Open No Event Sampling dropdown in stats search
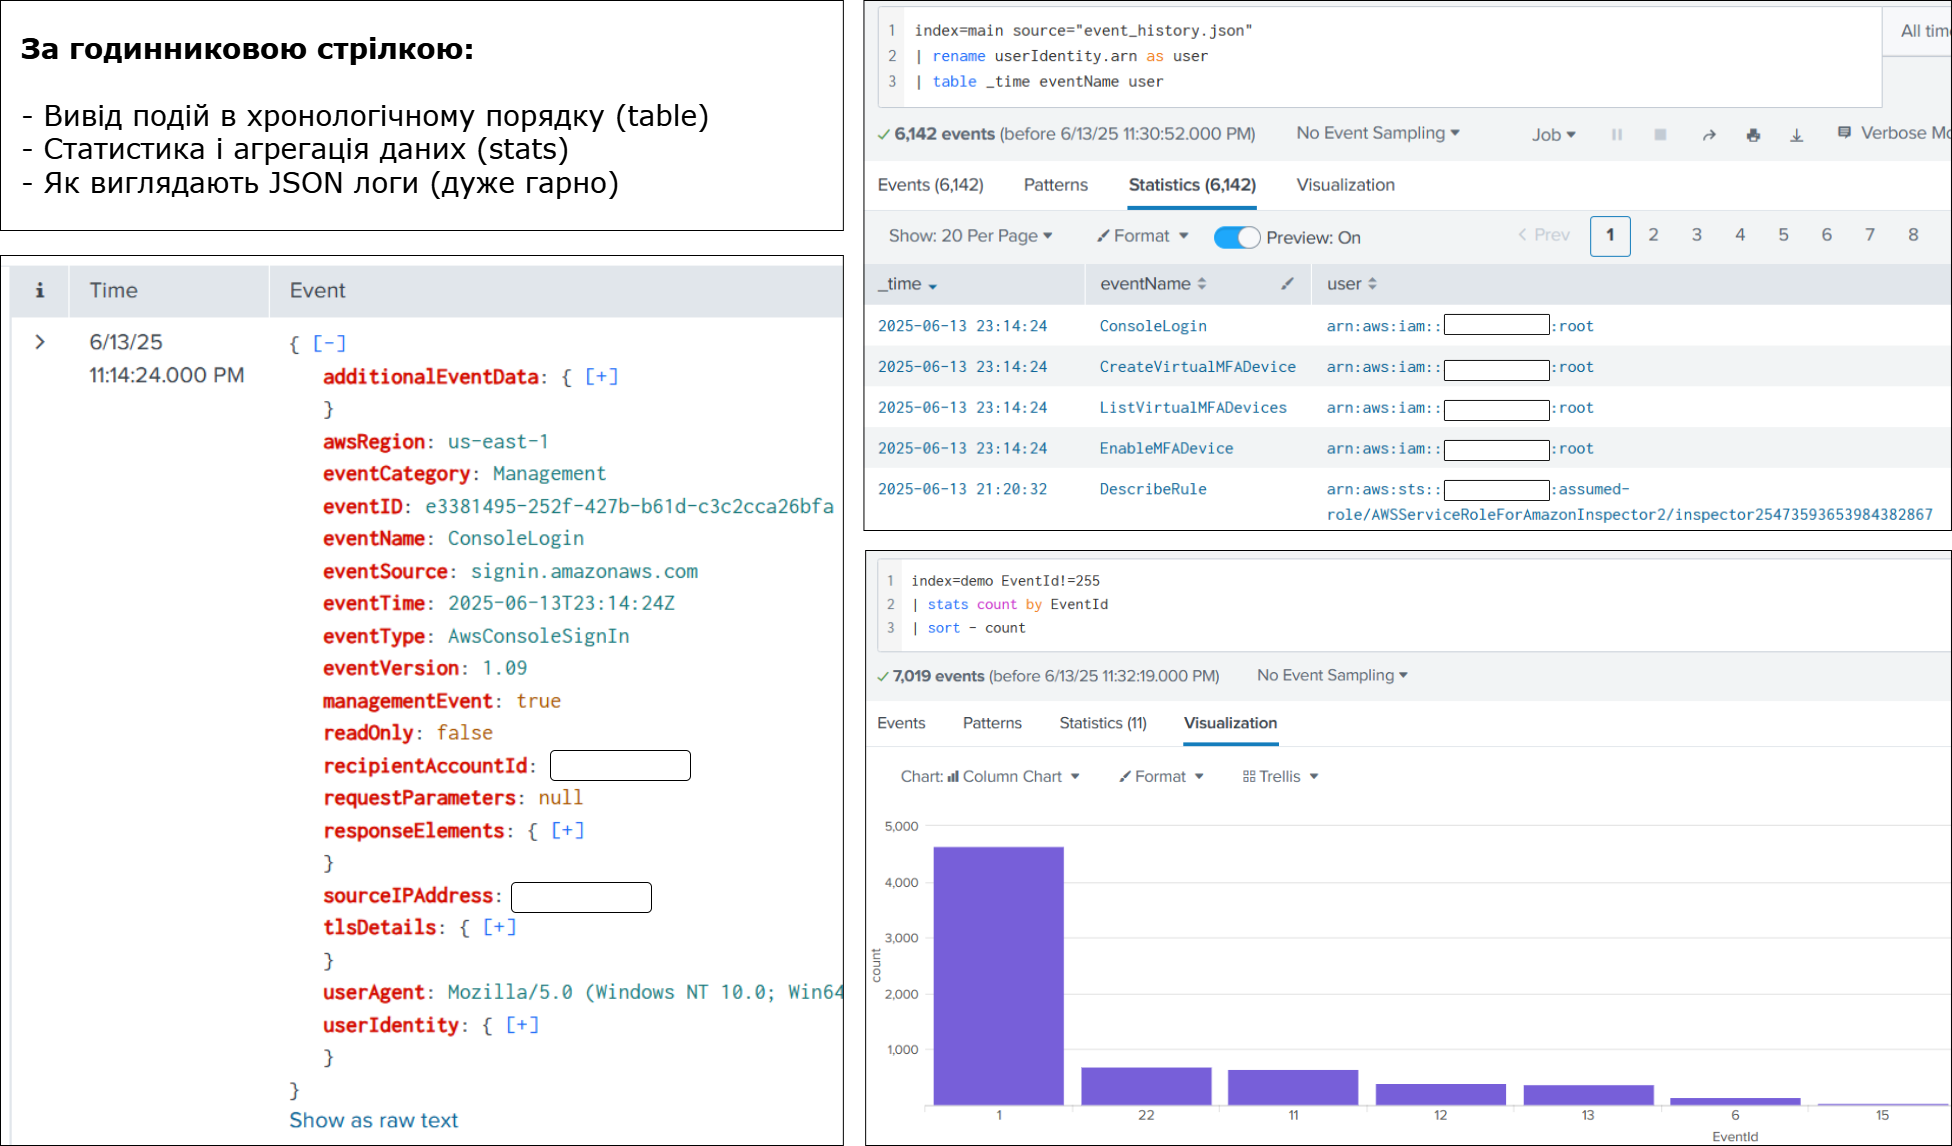1952x1146 pixels. click(x=1332, y=675)
